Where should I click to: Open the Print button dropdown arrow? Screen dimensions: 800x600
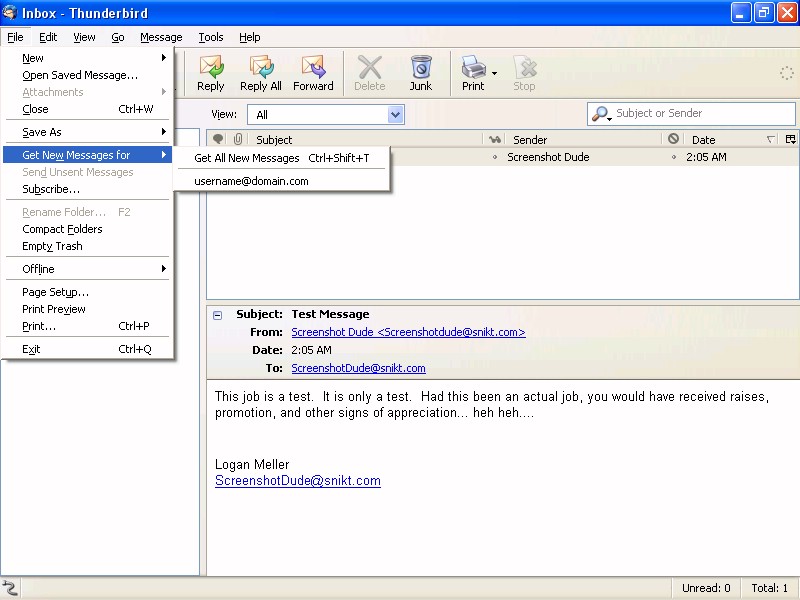(x=494, y=73)
